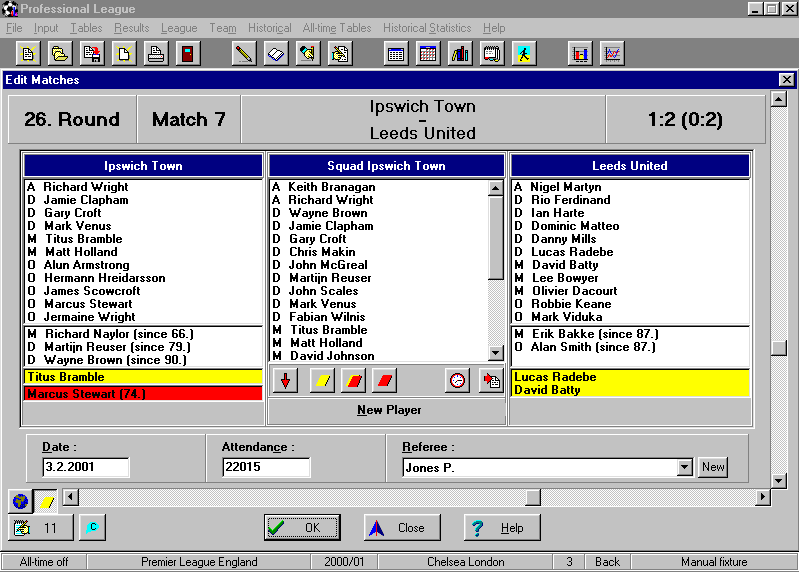Viewport: 799px width, 572px height.
Task: Open the Historical menu
Action: point(270,28)
